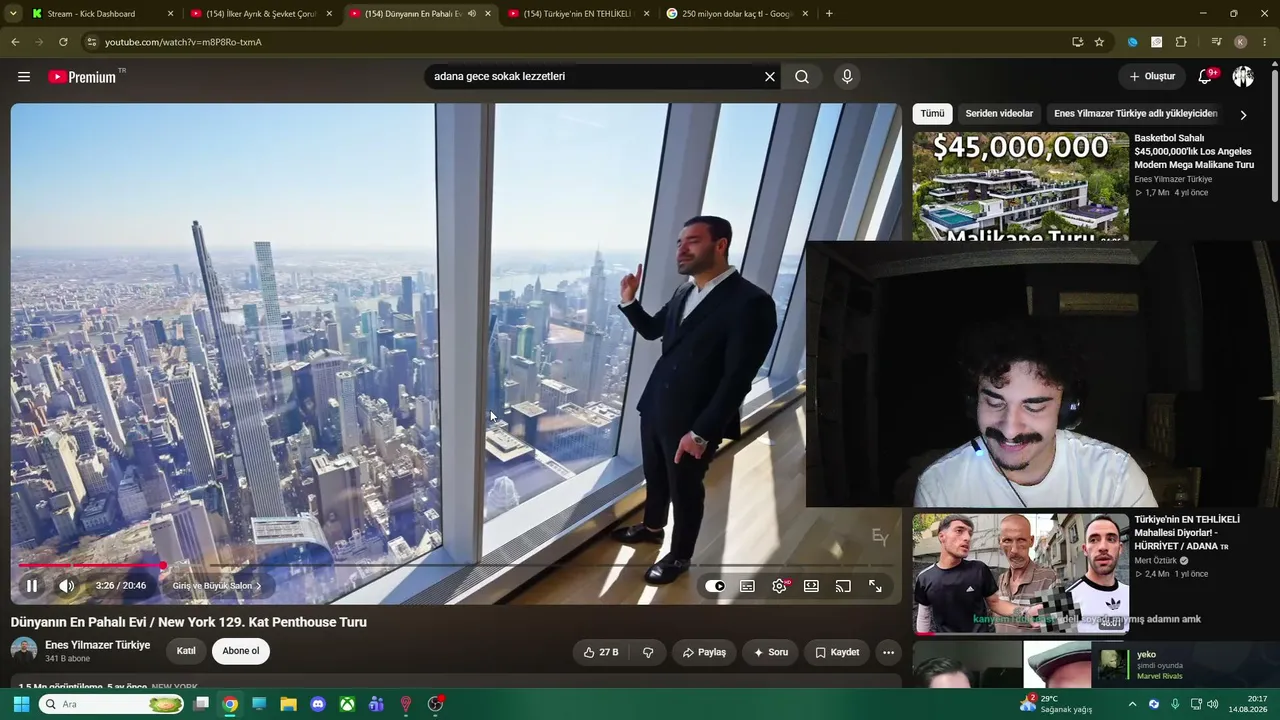The height and width of the screenshot is (720, 1280).
Task: Click the browser address bar URL
Action: coord(183,42)
